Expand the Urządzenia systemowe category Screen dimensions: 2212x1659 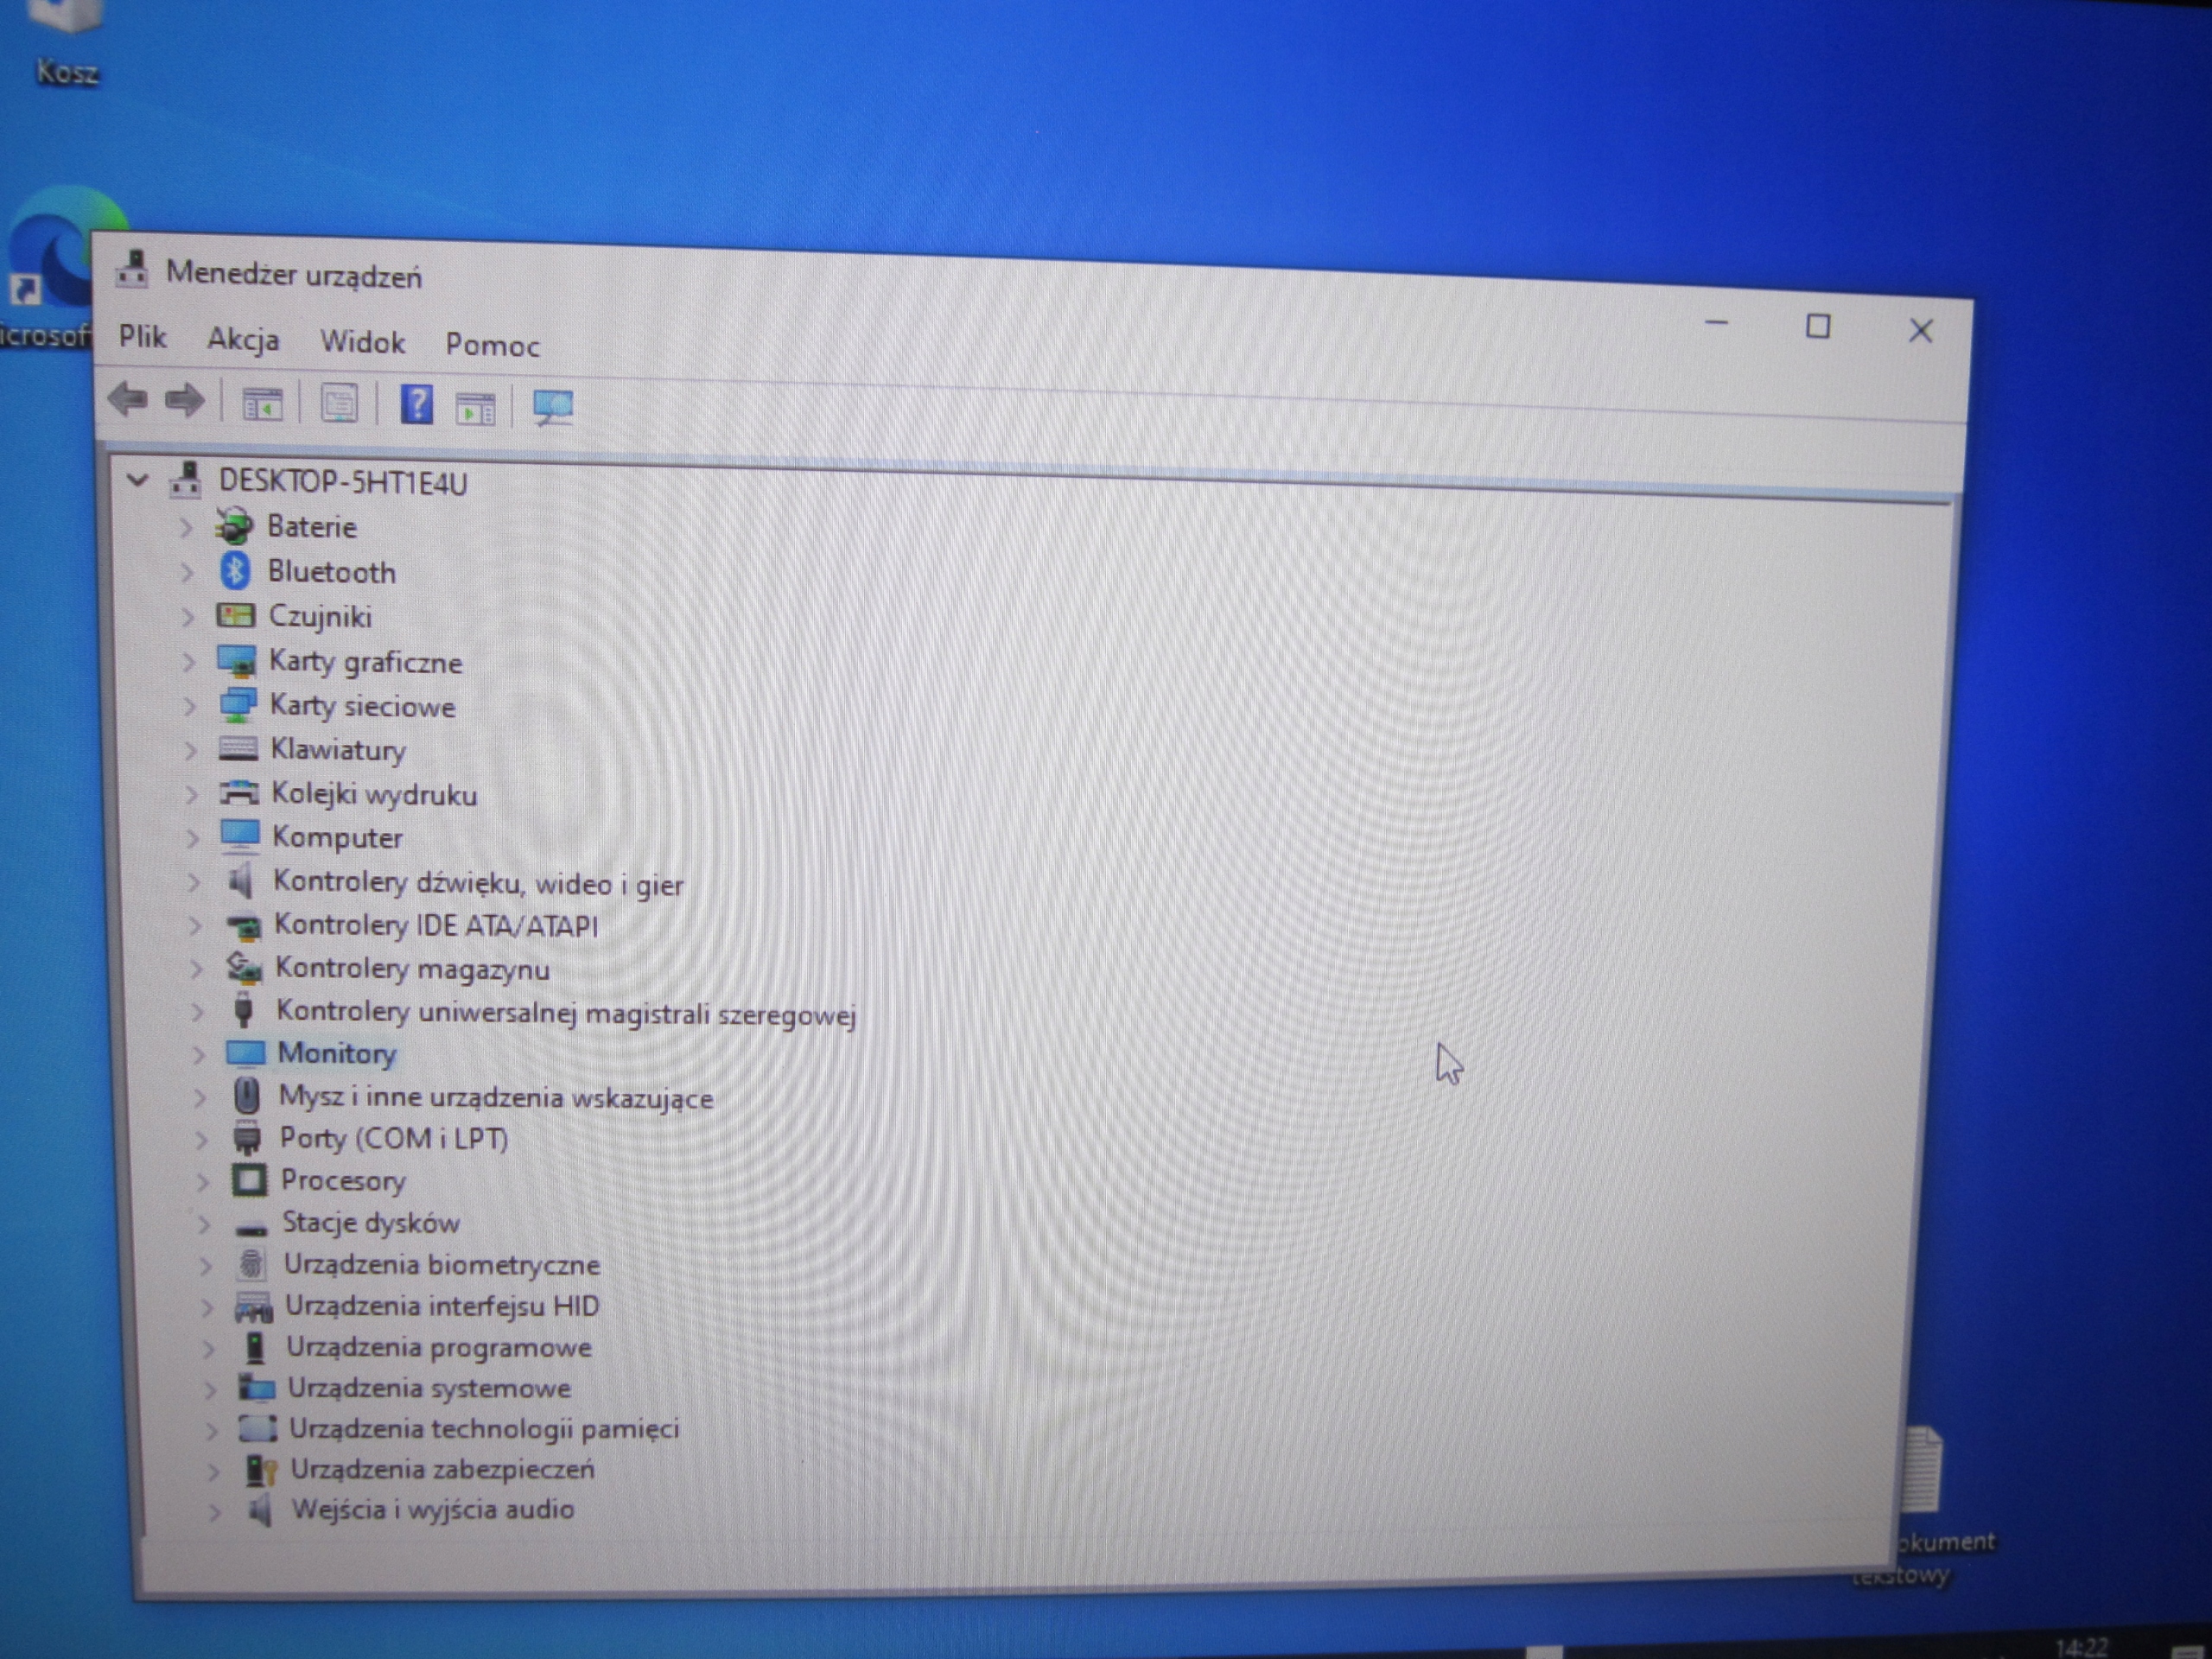(210, 1389)
